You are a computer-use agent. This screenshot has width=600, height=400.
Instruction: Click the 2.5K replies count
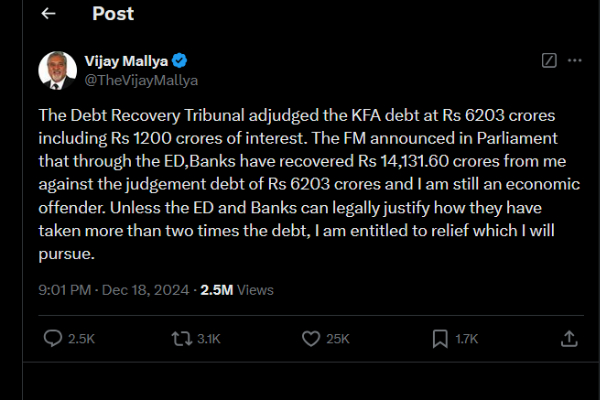[81, 339]
